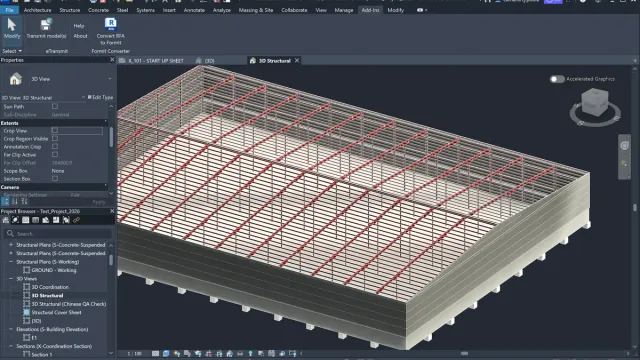Click the second icon in the Project Browser toolbar
Screen dimensions: 640x360
click(x=16, y=220)
